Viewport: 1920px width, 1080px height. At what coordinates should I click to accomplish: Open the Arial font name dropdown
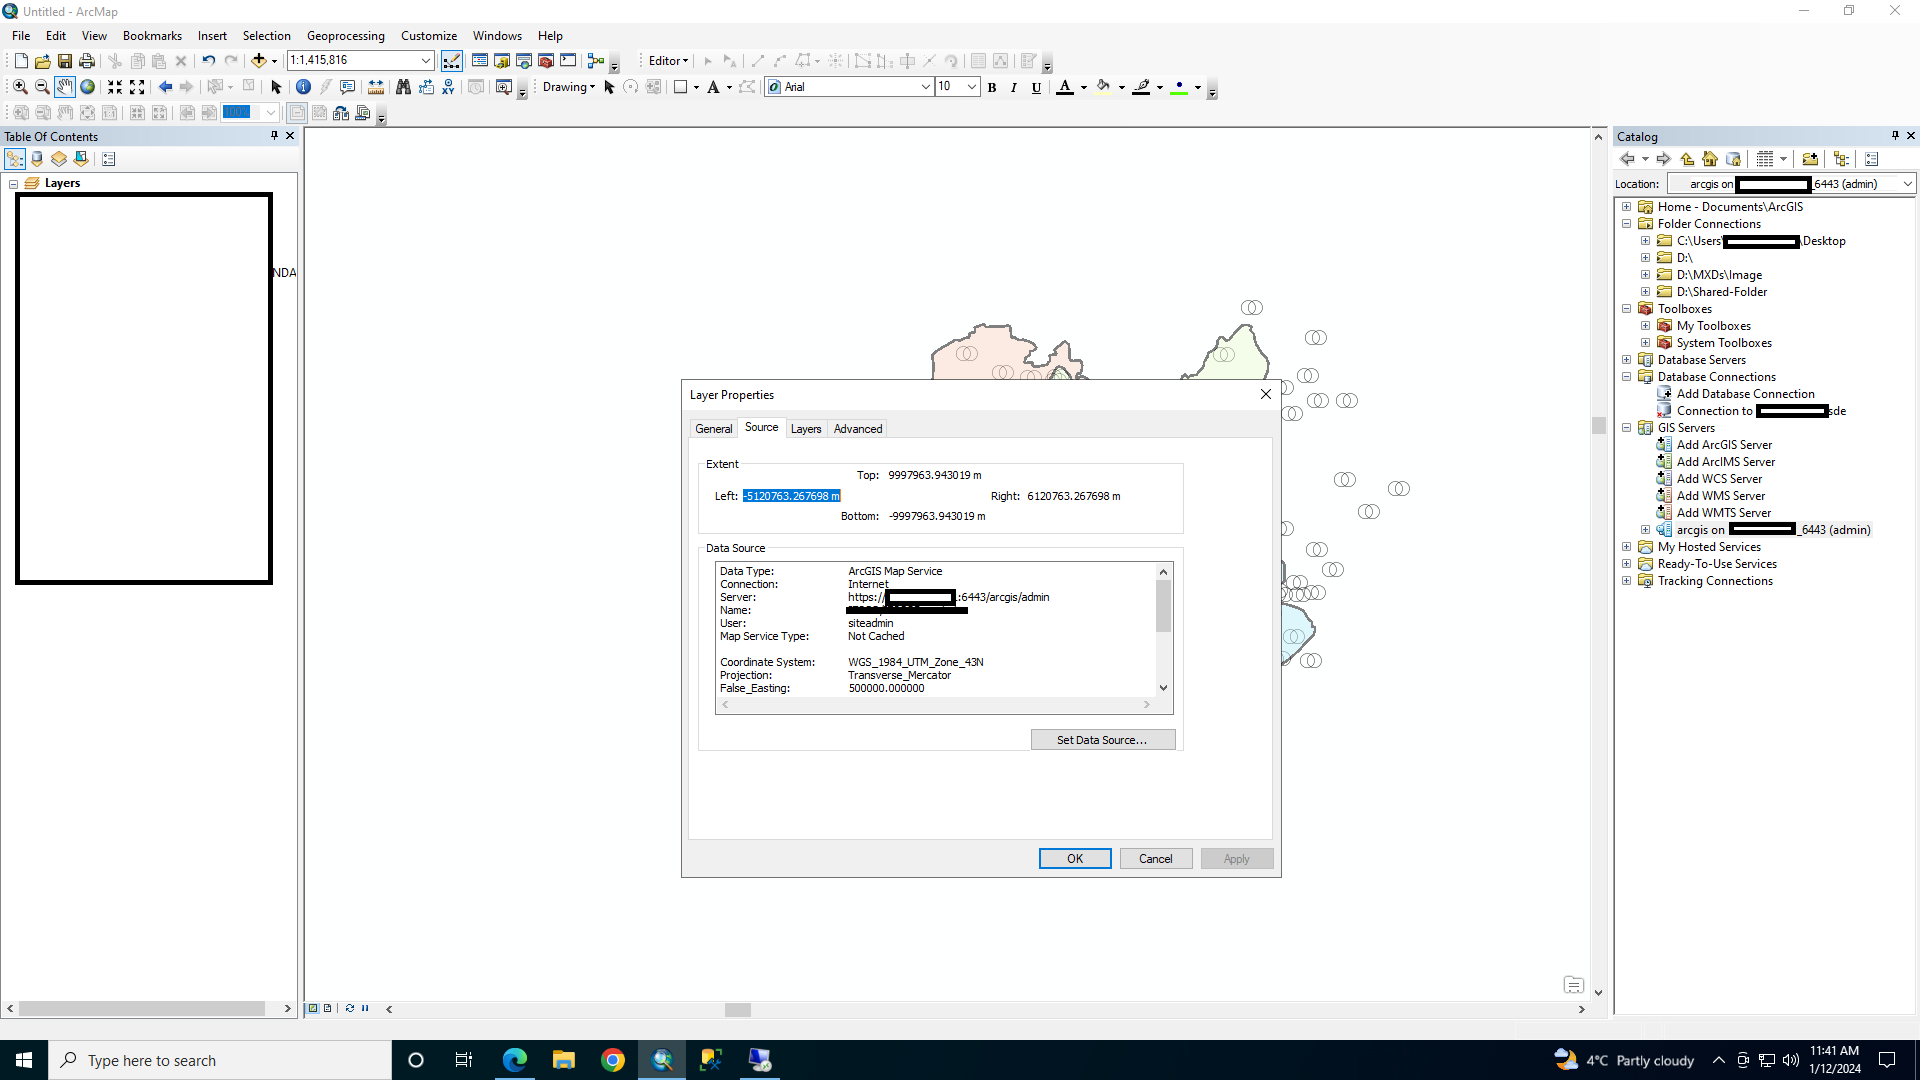(x=925, y=88)
